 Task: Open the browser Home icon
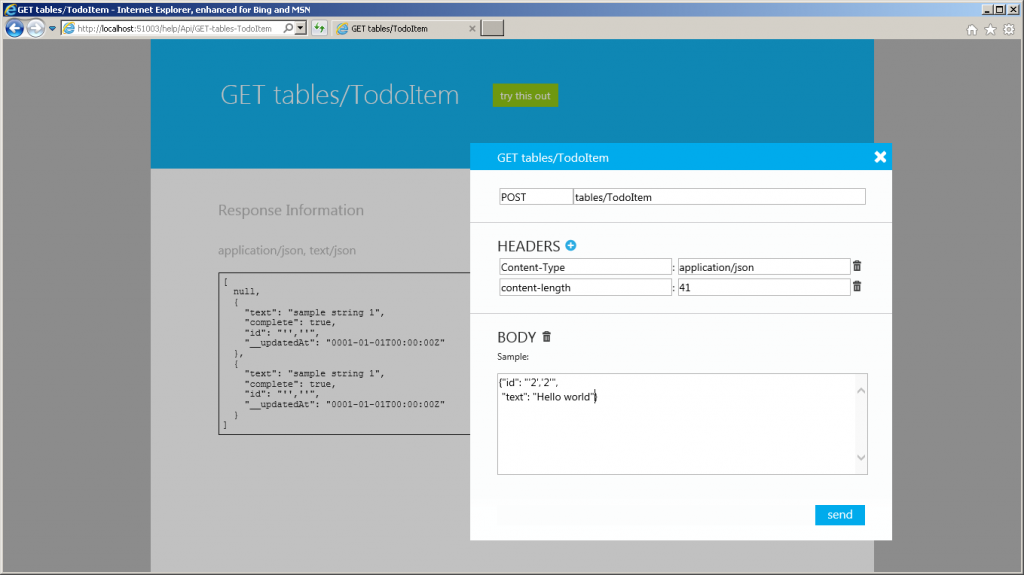point(971,29)
